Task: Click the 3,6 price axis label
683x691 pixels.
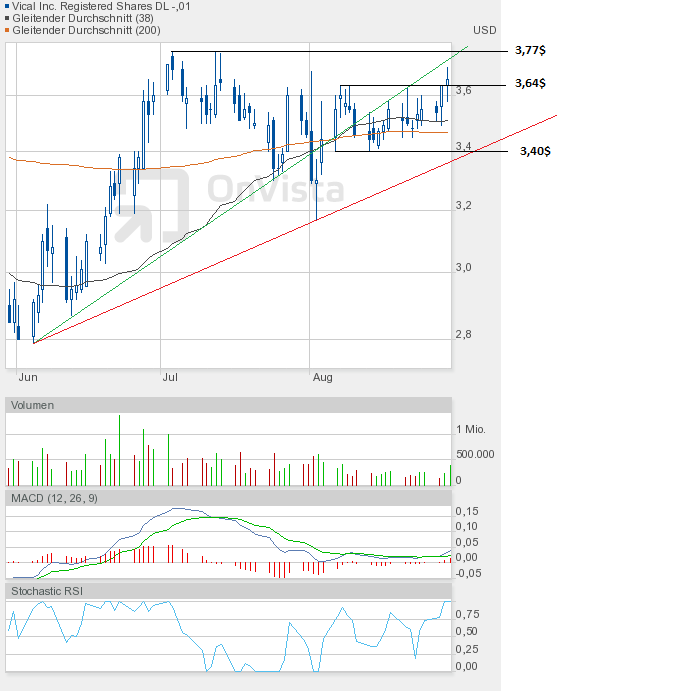Action: [x=463, y=90]
